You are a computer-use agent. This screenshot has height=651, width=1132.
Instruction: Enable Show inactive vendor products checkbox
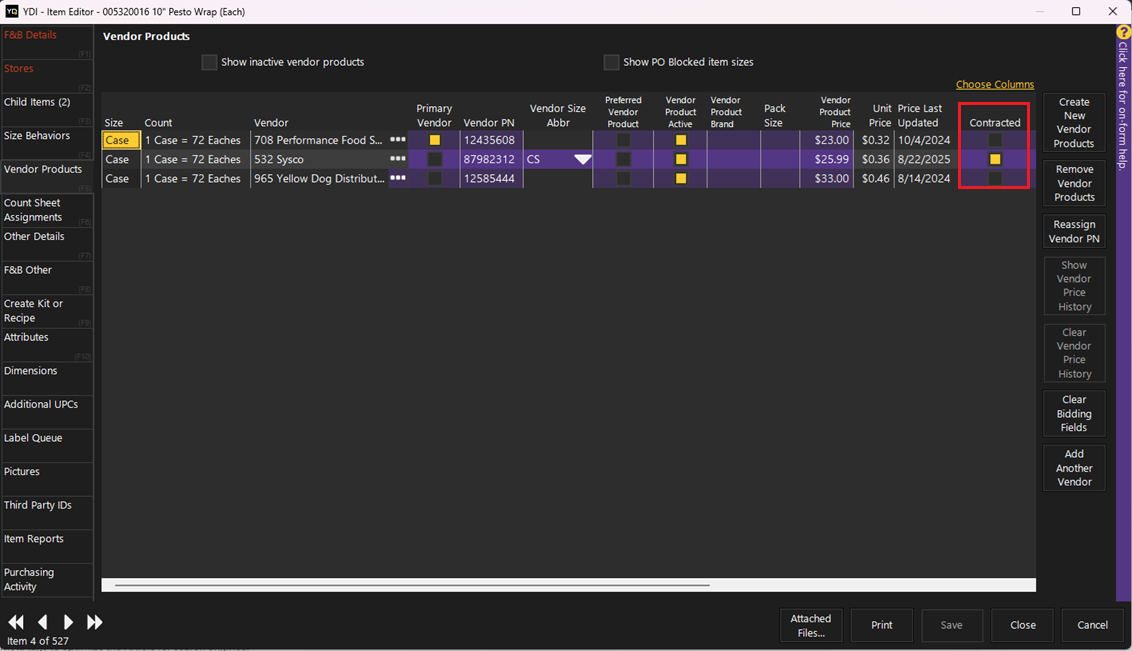click(x=209, y=62)
